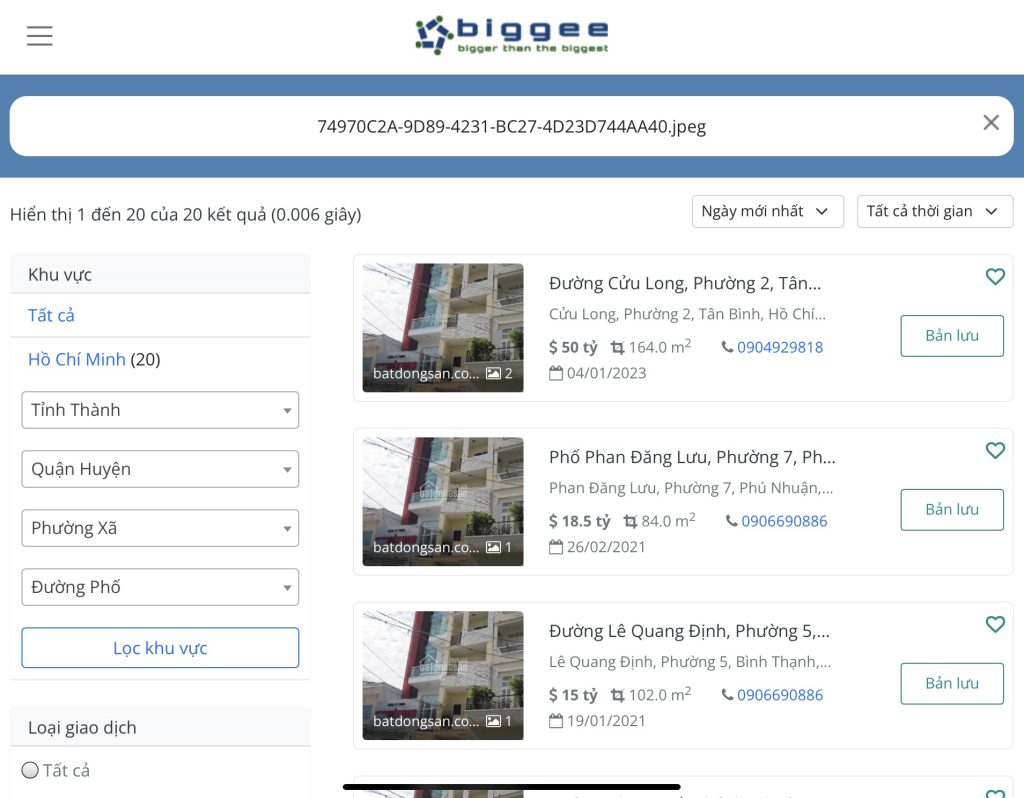Expand the Tỉnh Thành dropdown
The image size is (1024, 798).
(160, 410)
